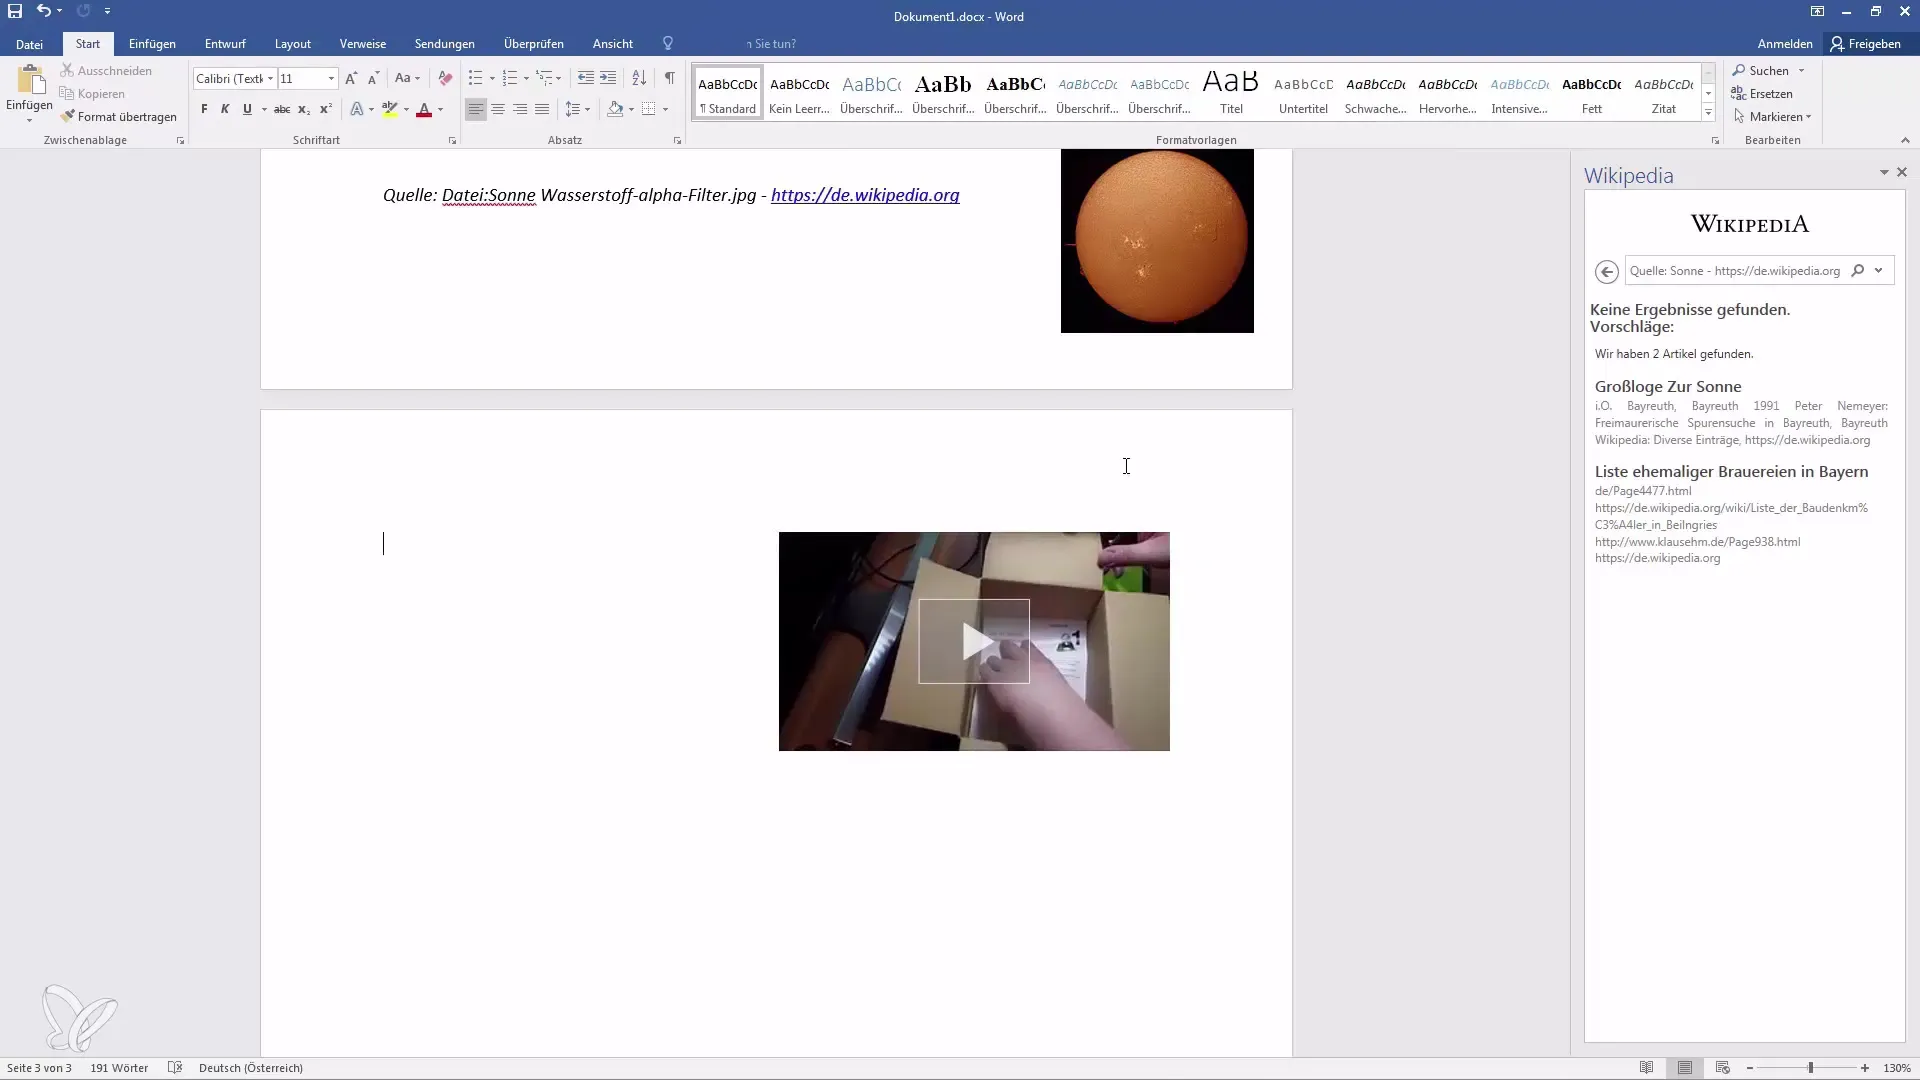Increase font size with the grow font icon
This screenshot has height=1080, width=1920.
pyautogui.click(x=351, y=78)
